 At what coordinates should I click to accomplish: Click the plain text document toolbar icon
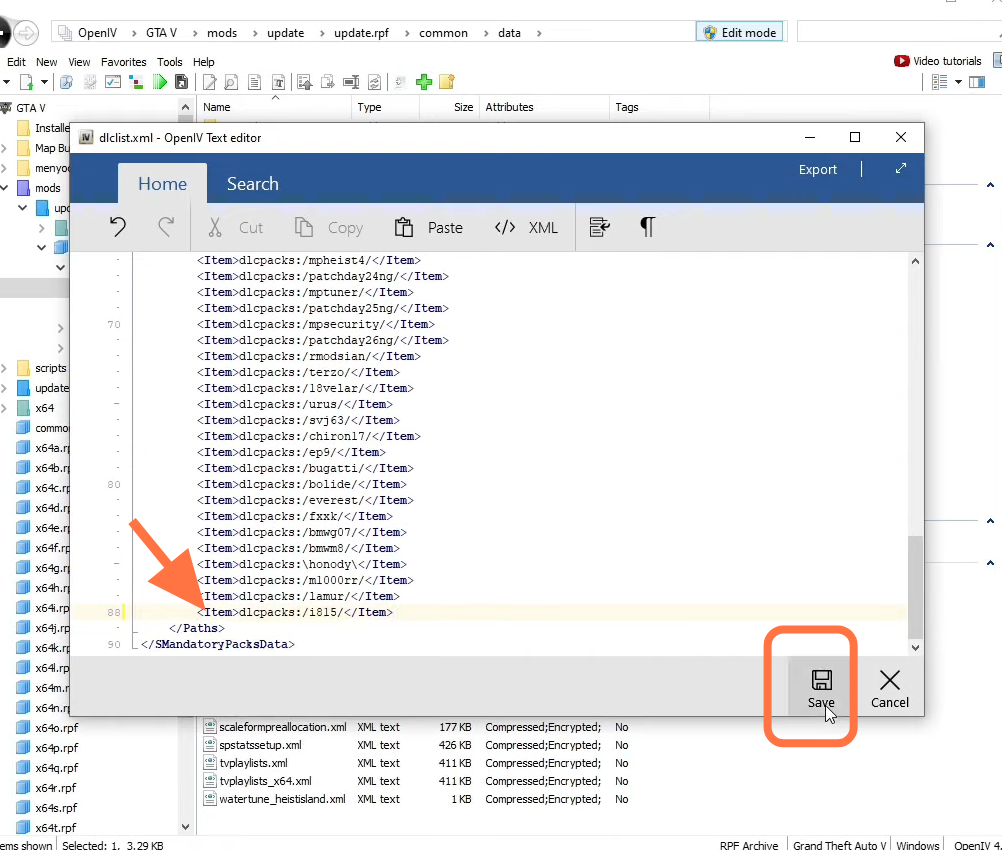point(254,82)
